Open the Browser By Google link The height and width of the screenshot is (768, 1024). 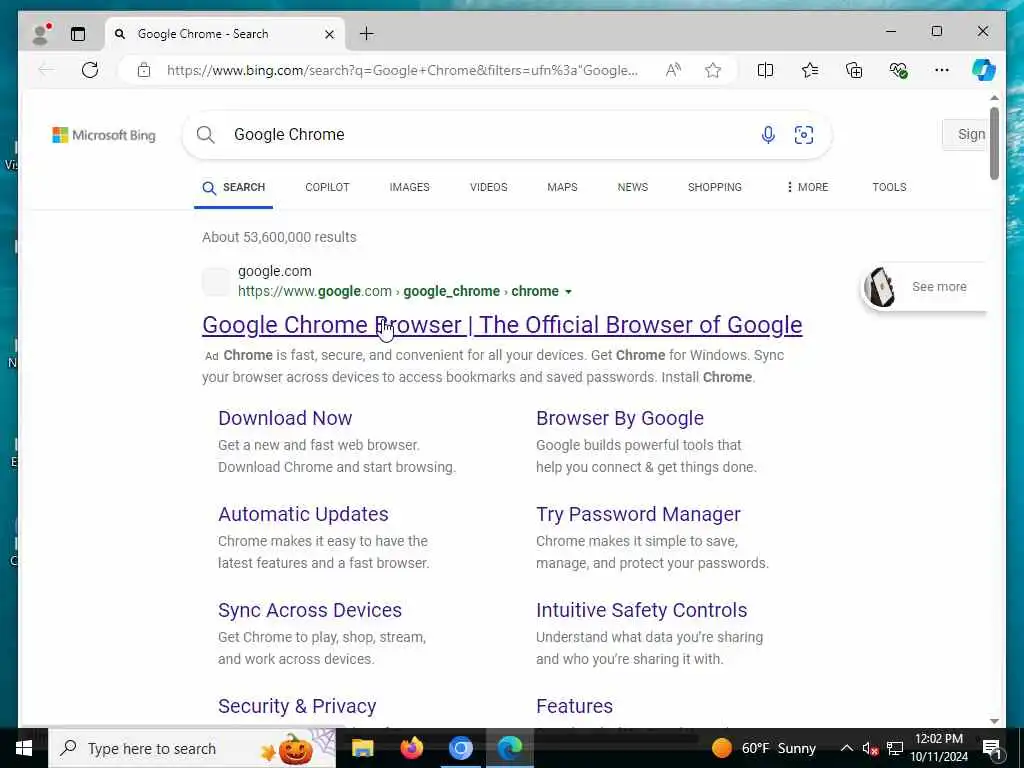click(x=620, y=418)
